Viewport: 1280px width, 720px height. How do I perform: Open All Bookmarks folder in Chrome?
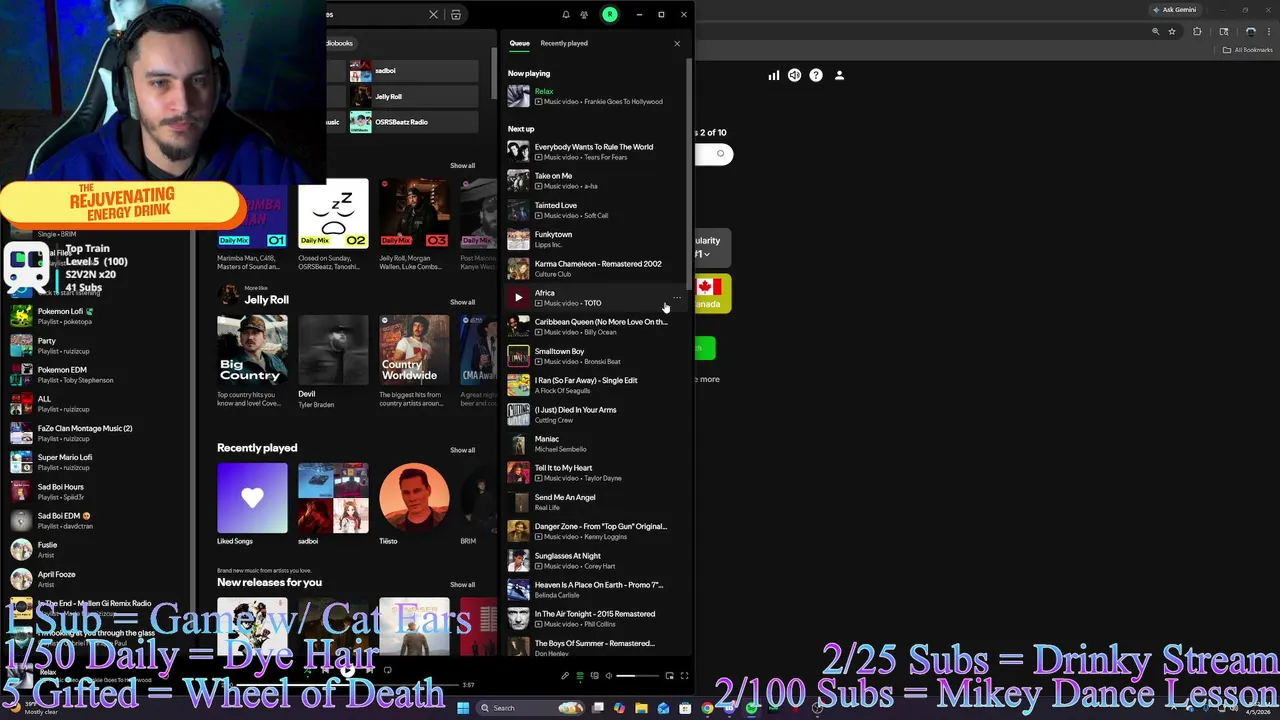(1248, 50)
